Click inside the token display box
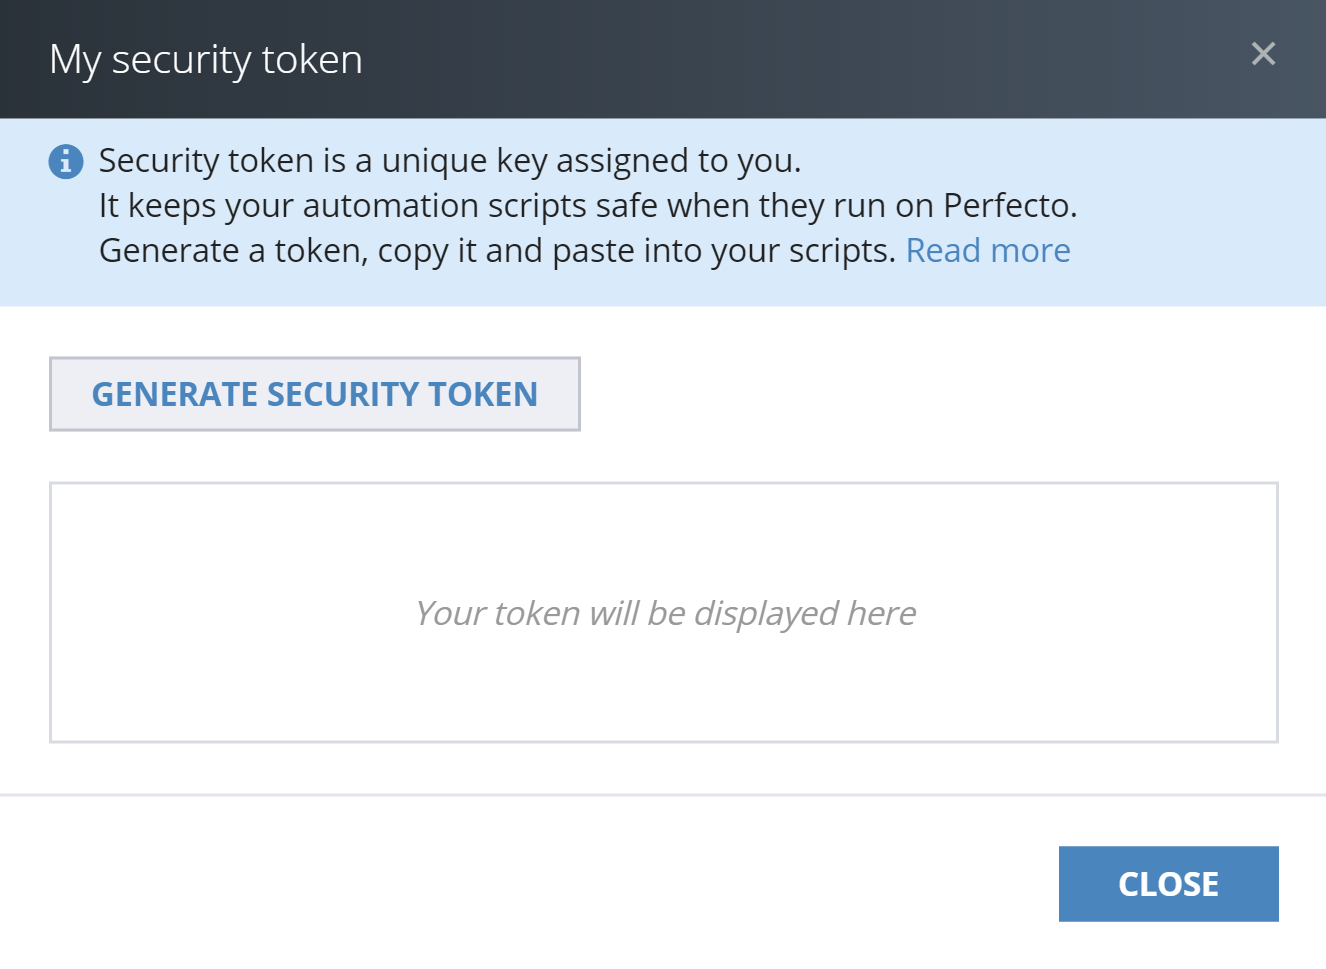The height and width of the screenshot is (969, 1326). pyautogui.click(x=663, y=680)
